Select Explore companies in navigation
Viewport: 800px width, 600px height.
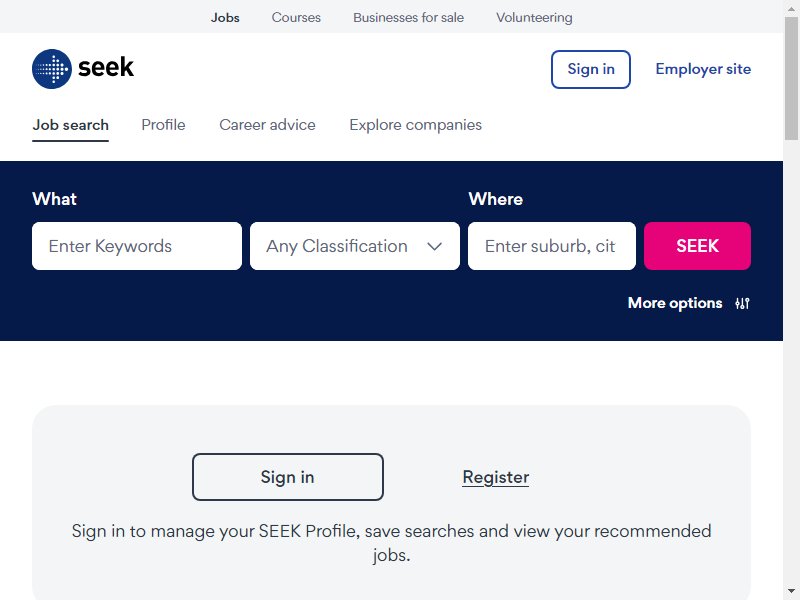pyautogui.click(x=415, y=125)
